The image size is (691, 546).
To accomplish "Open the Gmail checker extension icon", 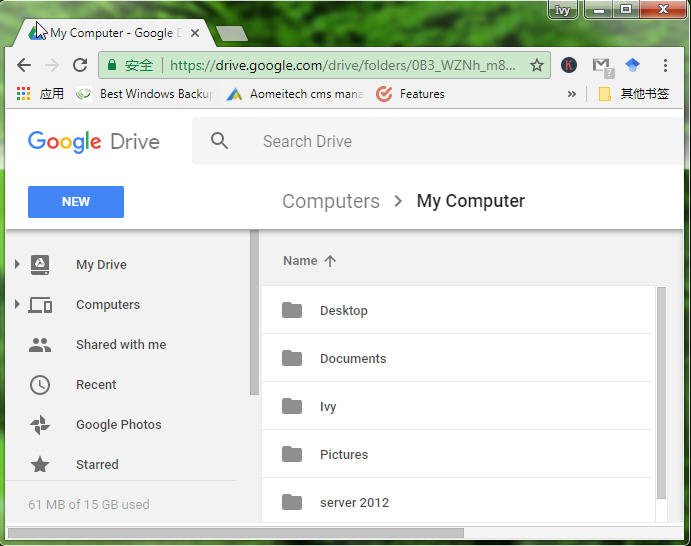I will coord(602,67).
